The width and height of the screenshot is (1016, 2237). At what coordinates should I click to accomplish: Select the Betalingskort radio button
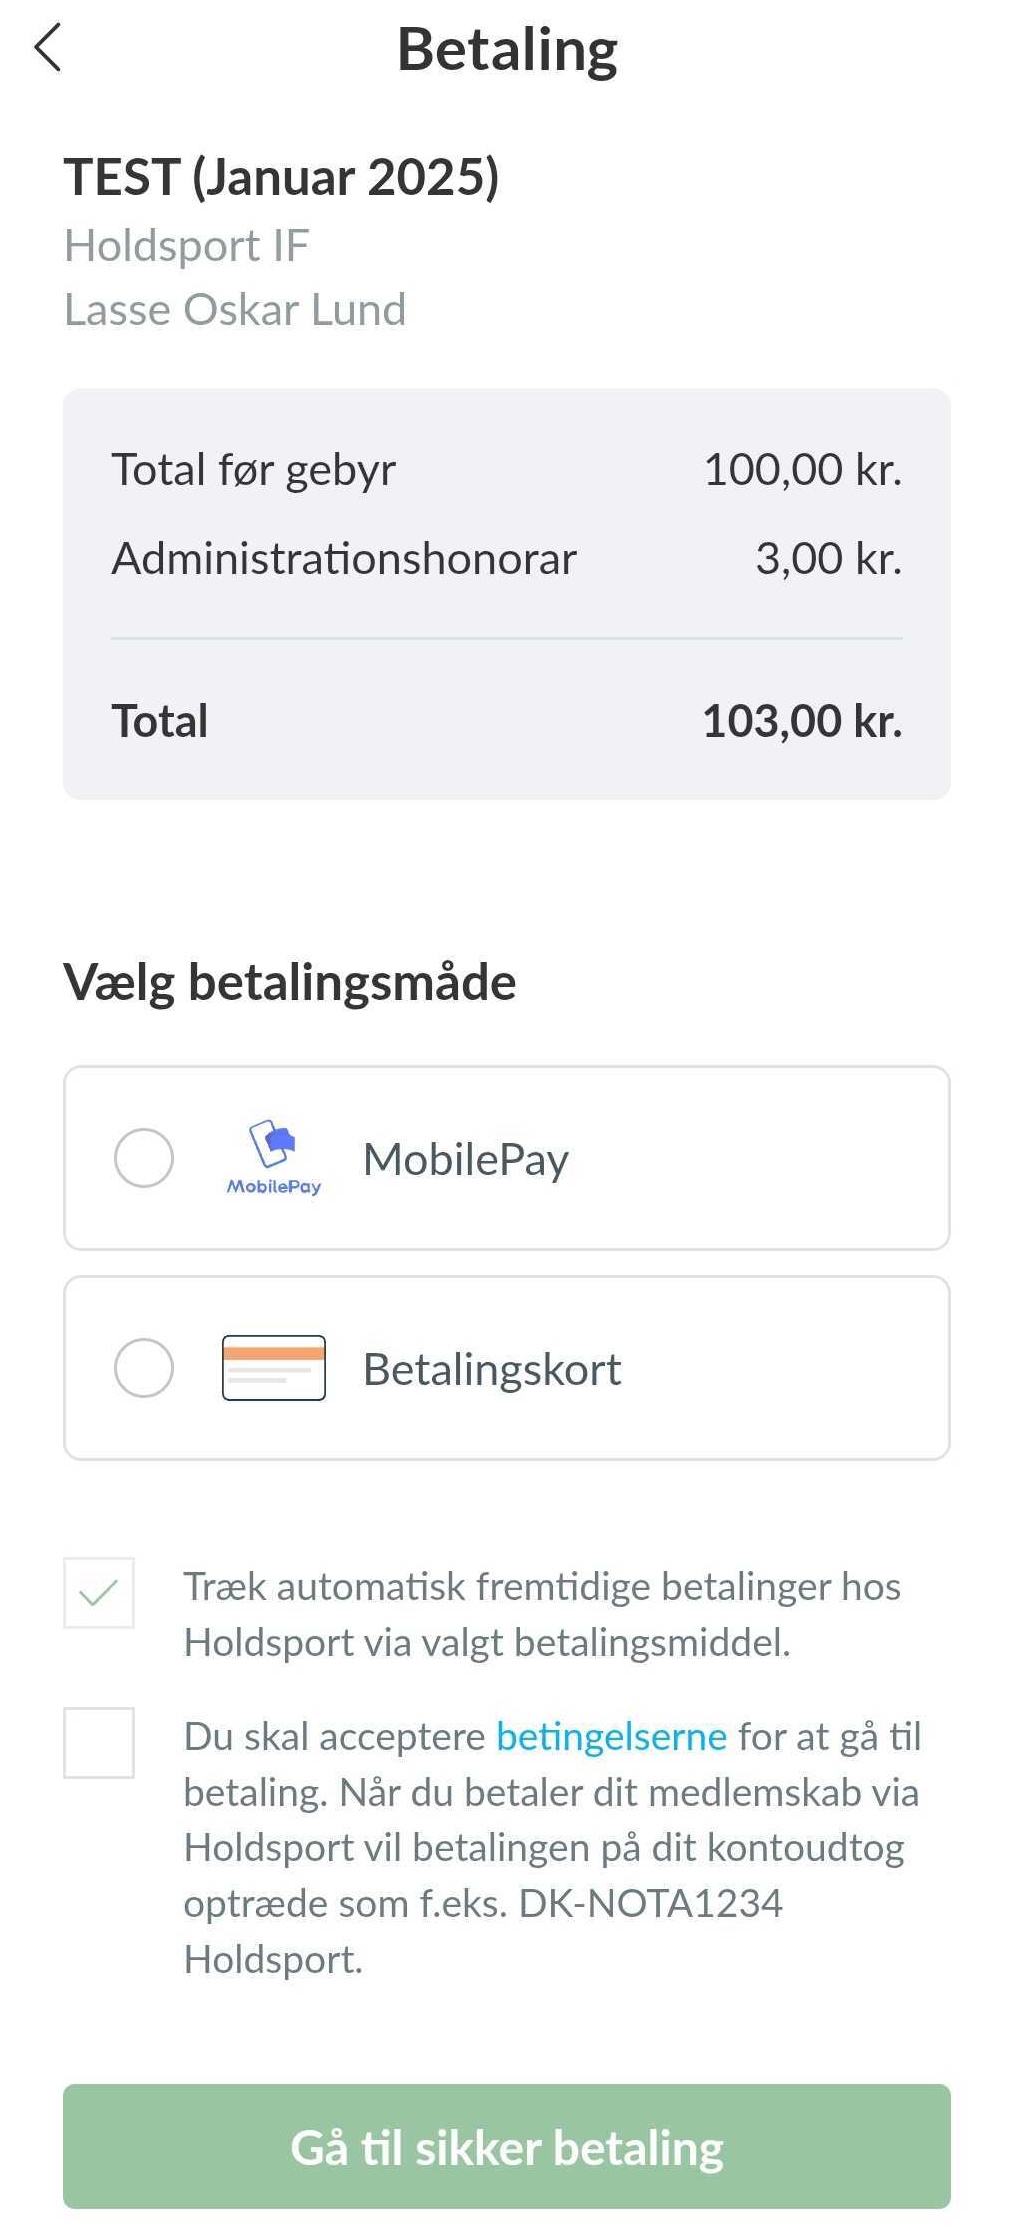pyautogui.click(x=144, y=1368)
